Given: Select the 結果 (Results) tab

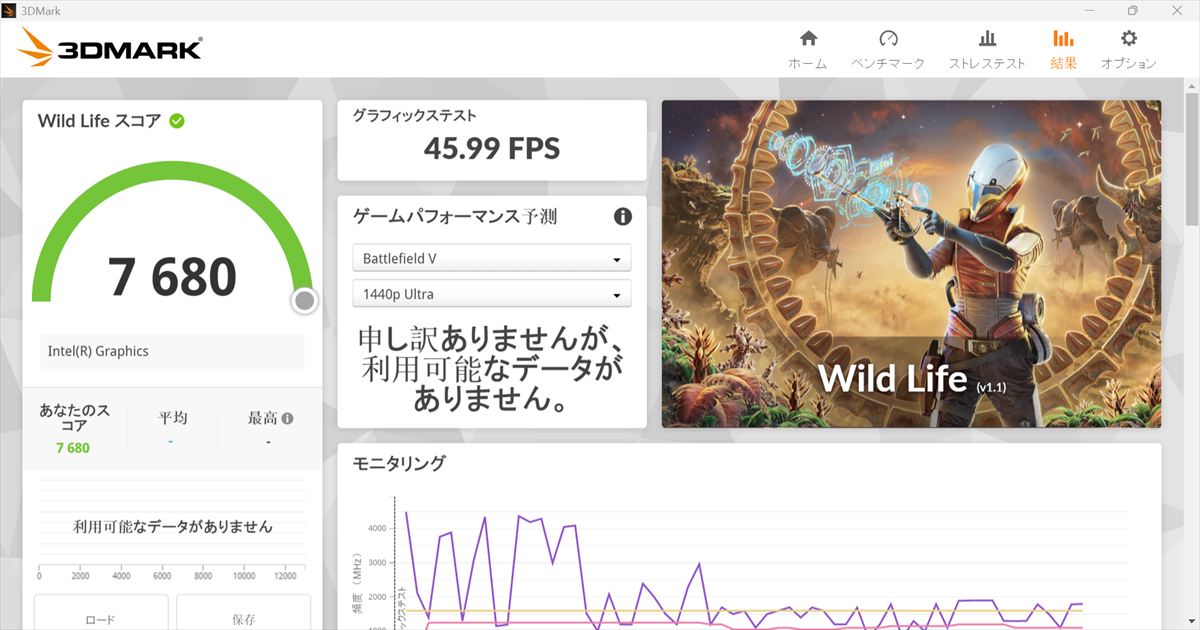Looking at the screenshot, I should click(1063, 49).
